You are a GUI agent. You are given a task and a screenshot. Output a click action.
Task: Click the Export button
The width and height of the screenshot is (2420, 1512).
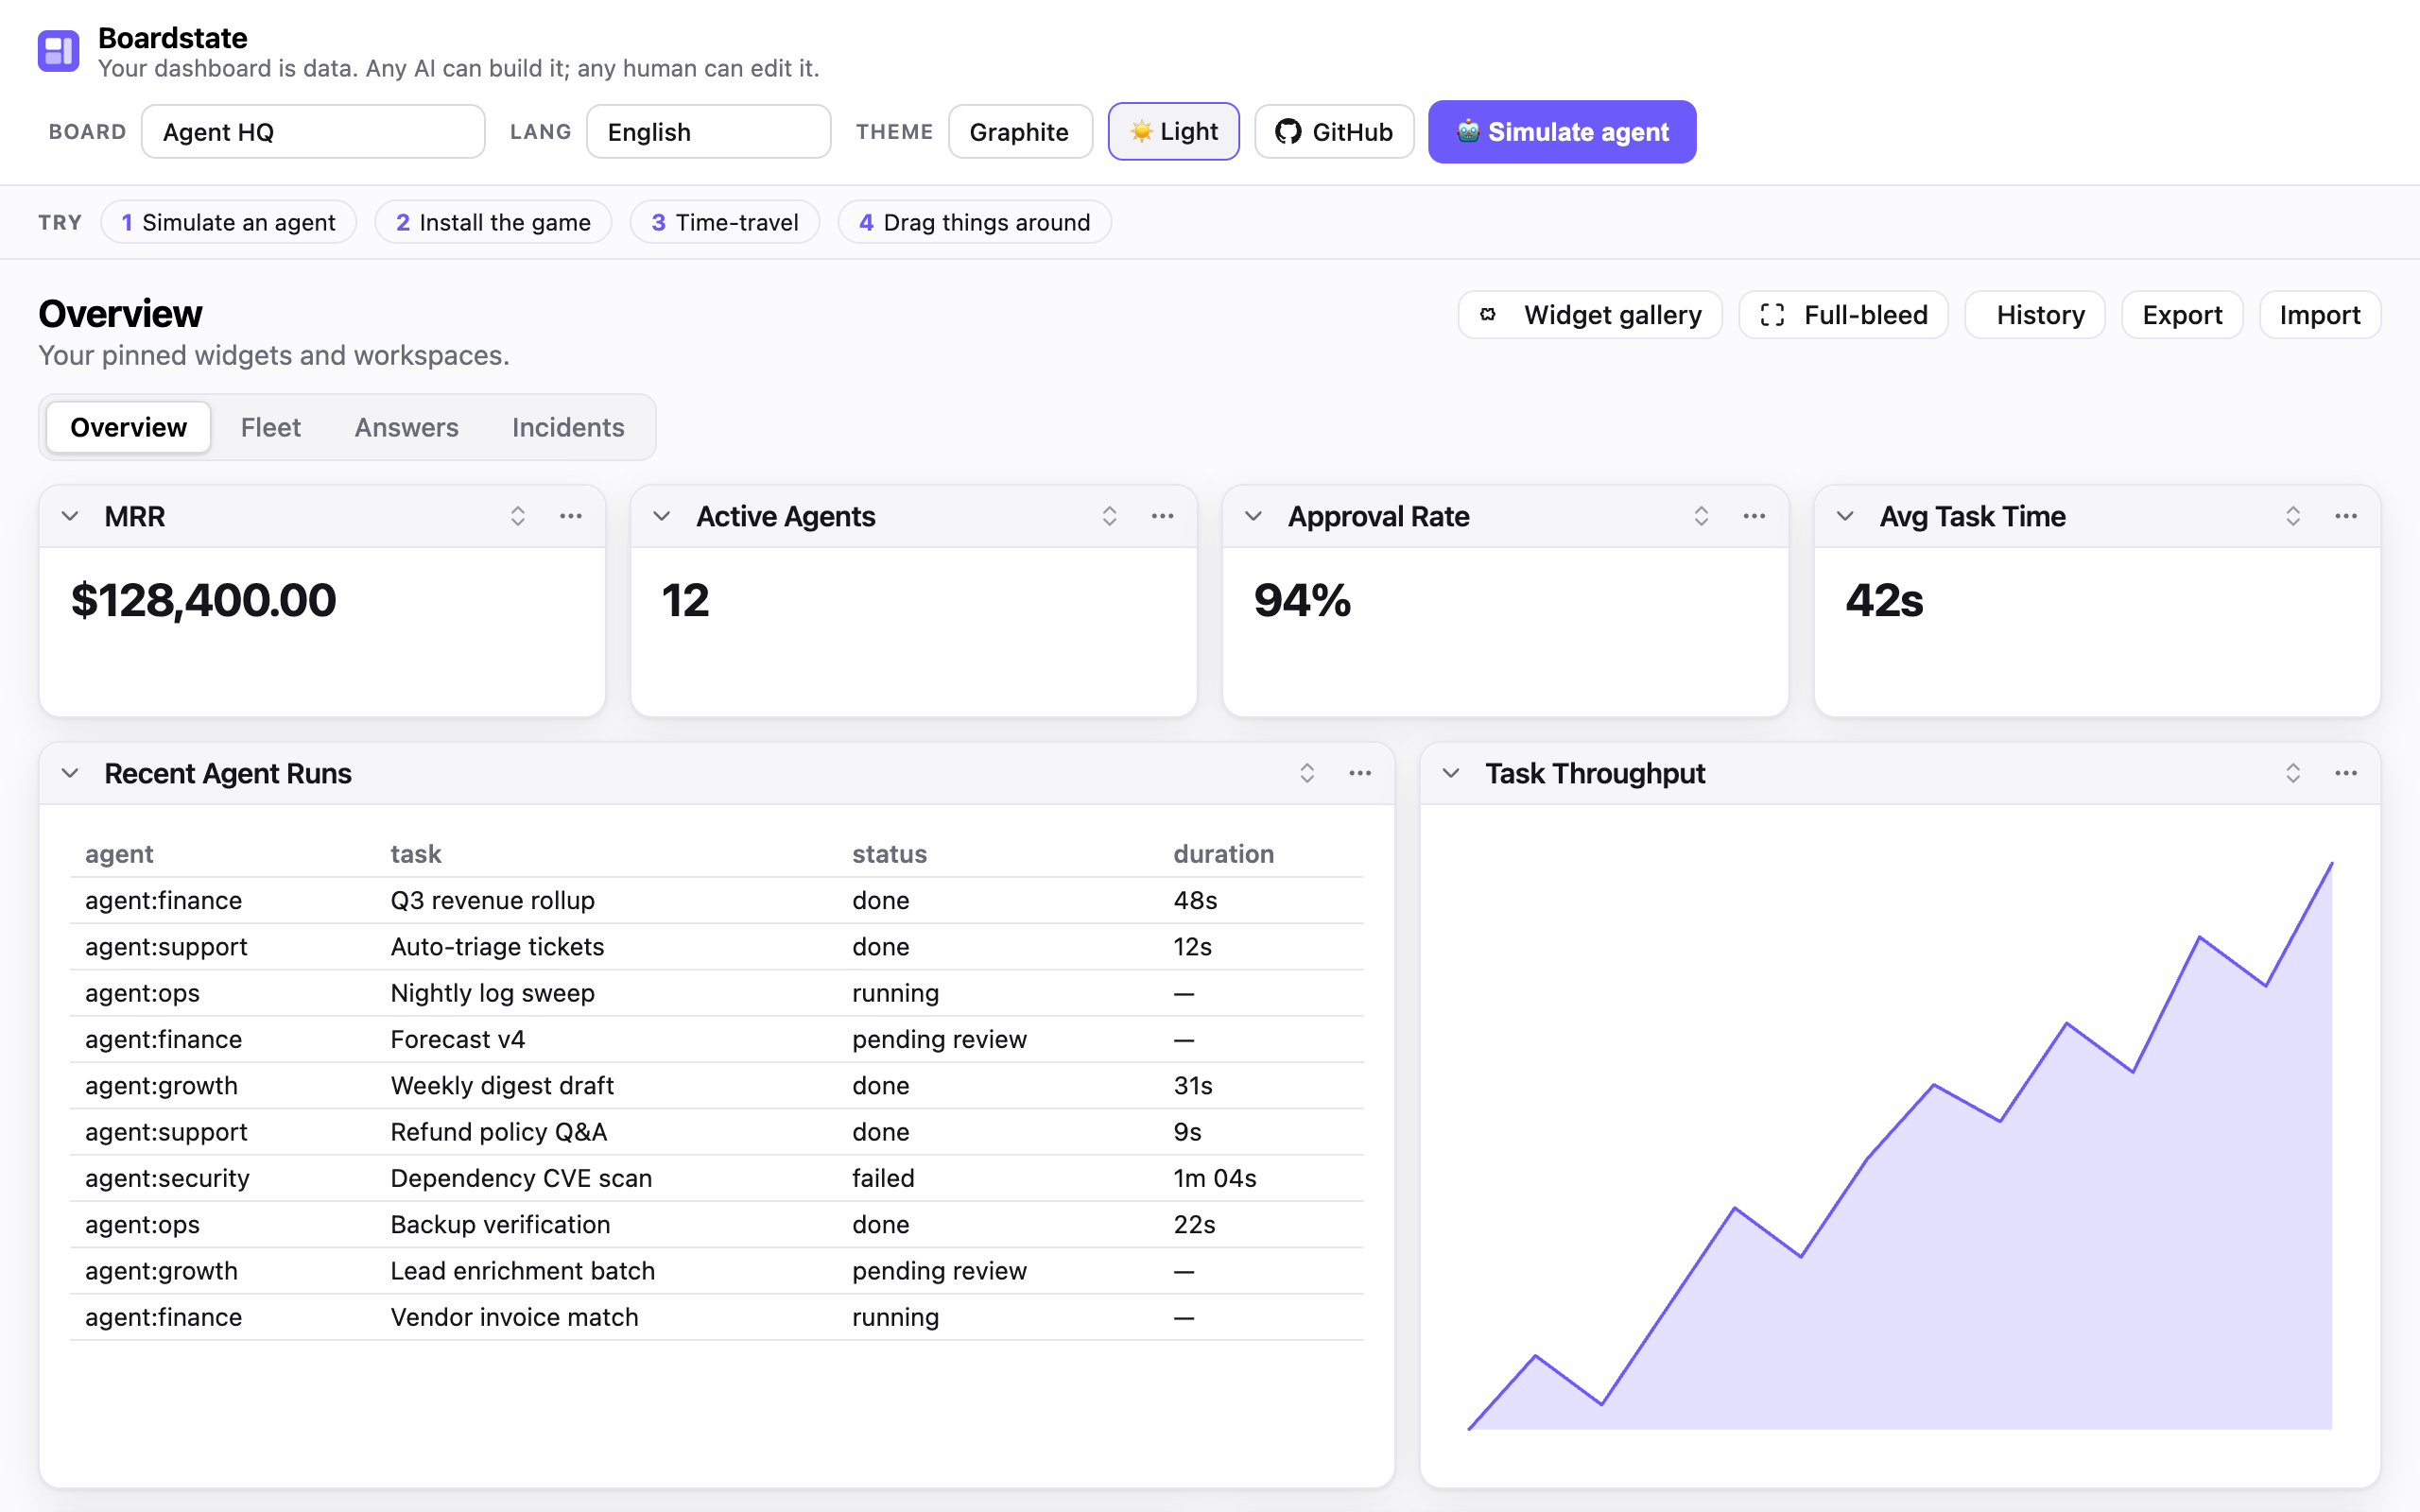pos(2182,315)
